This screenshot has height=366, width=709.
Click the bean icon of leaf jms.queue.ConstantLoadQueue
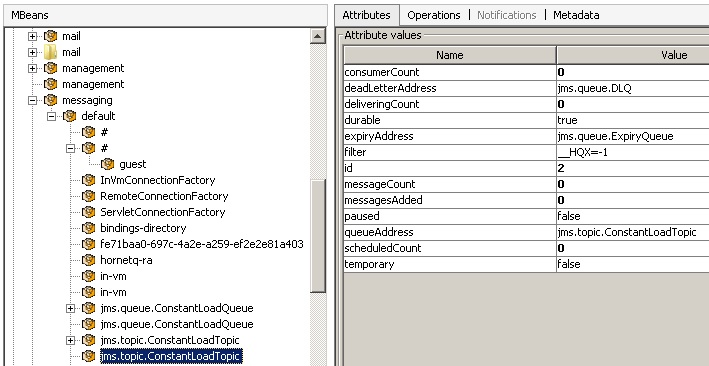click(89, 324)
